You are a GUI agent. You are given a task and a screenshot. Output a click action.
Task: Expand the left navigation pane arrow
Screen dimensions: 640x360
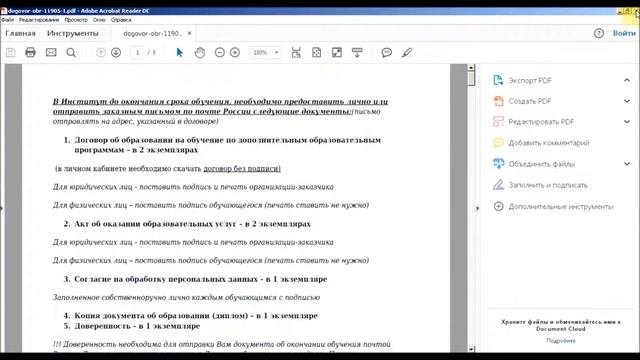2,208
